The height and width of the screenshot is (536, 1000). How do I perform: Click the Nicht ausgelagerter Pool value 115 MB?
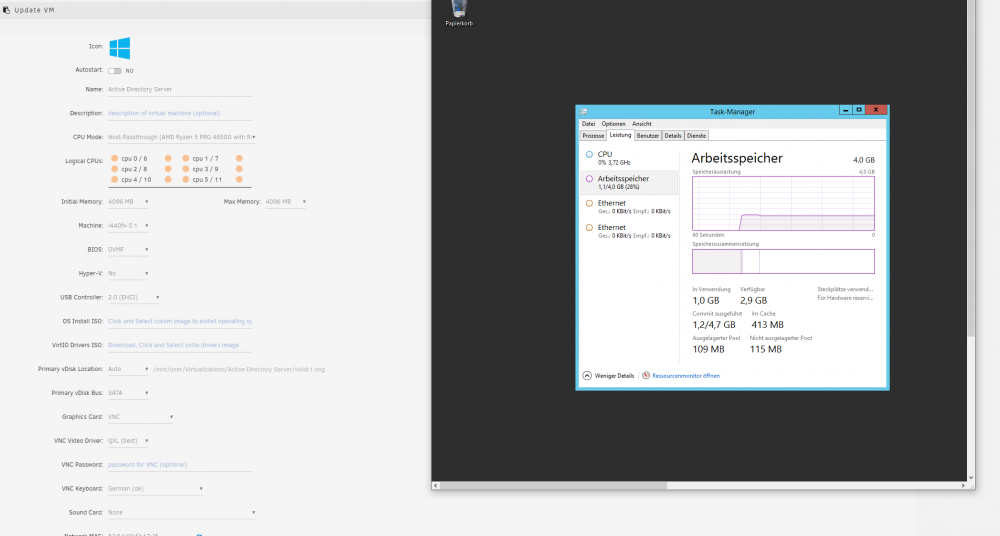coord(765,349)
